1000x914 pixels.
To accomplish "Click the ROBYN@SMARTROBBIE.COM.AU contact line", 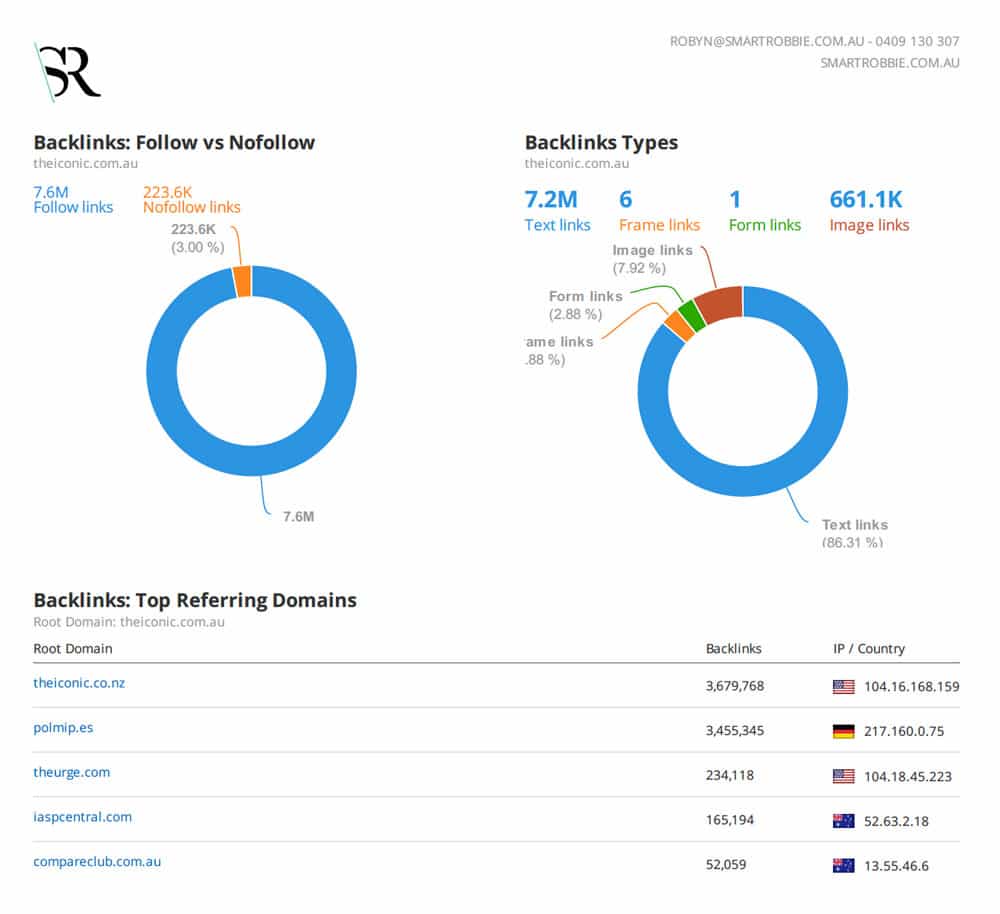I will click(814, 41).
